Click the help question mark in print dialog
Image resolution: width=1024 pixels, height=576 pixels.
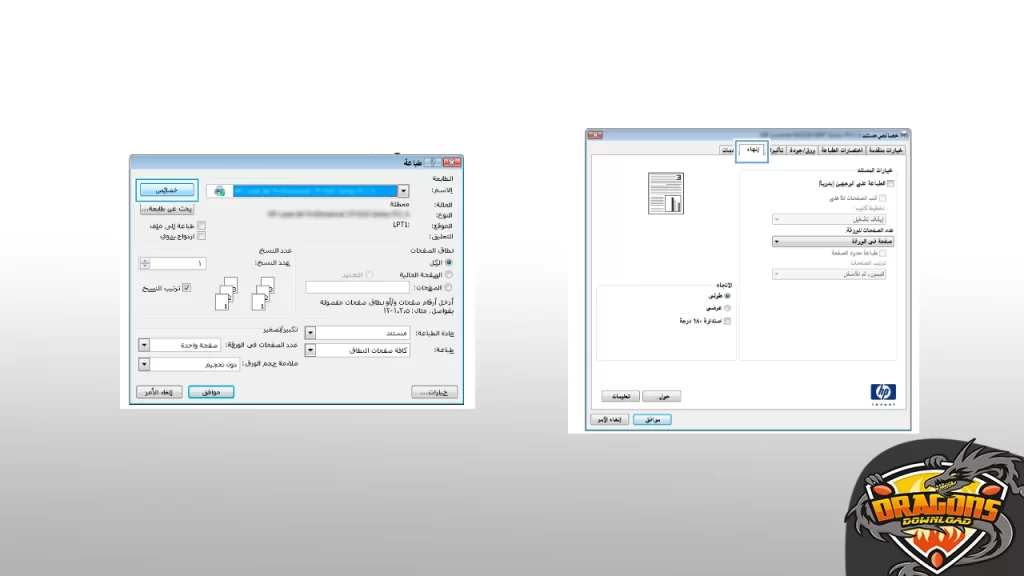pos(439,162)
